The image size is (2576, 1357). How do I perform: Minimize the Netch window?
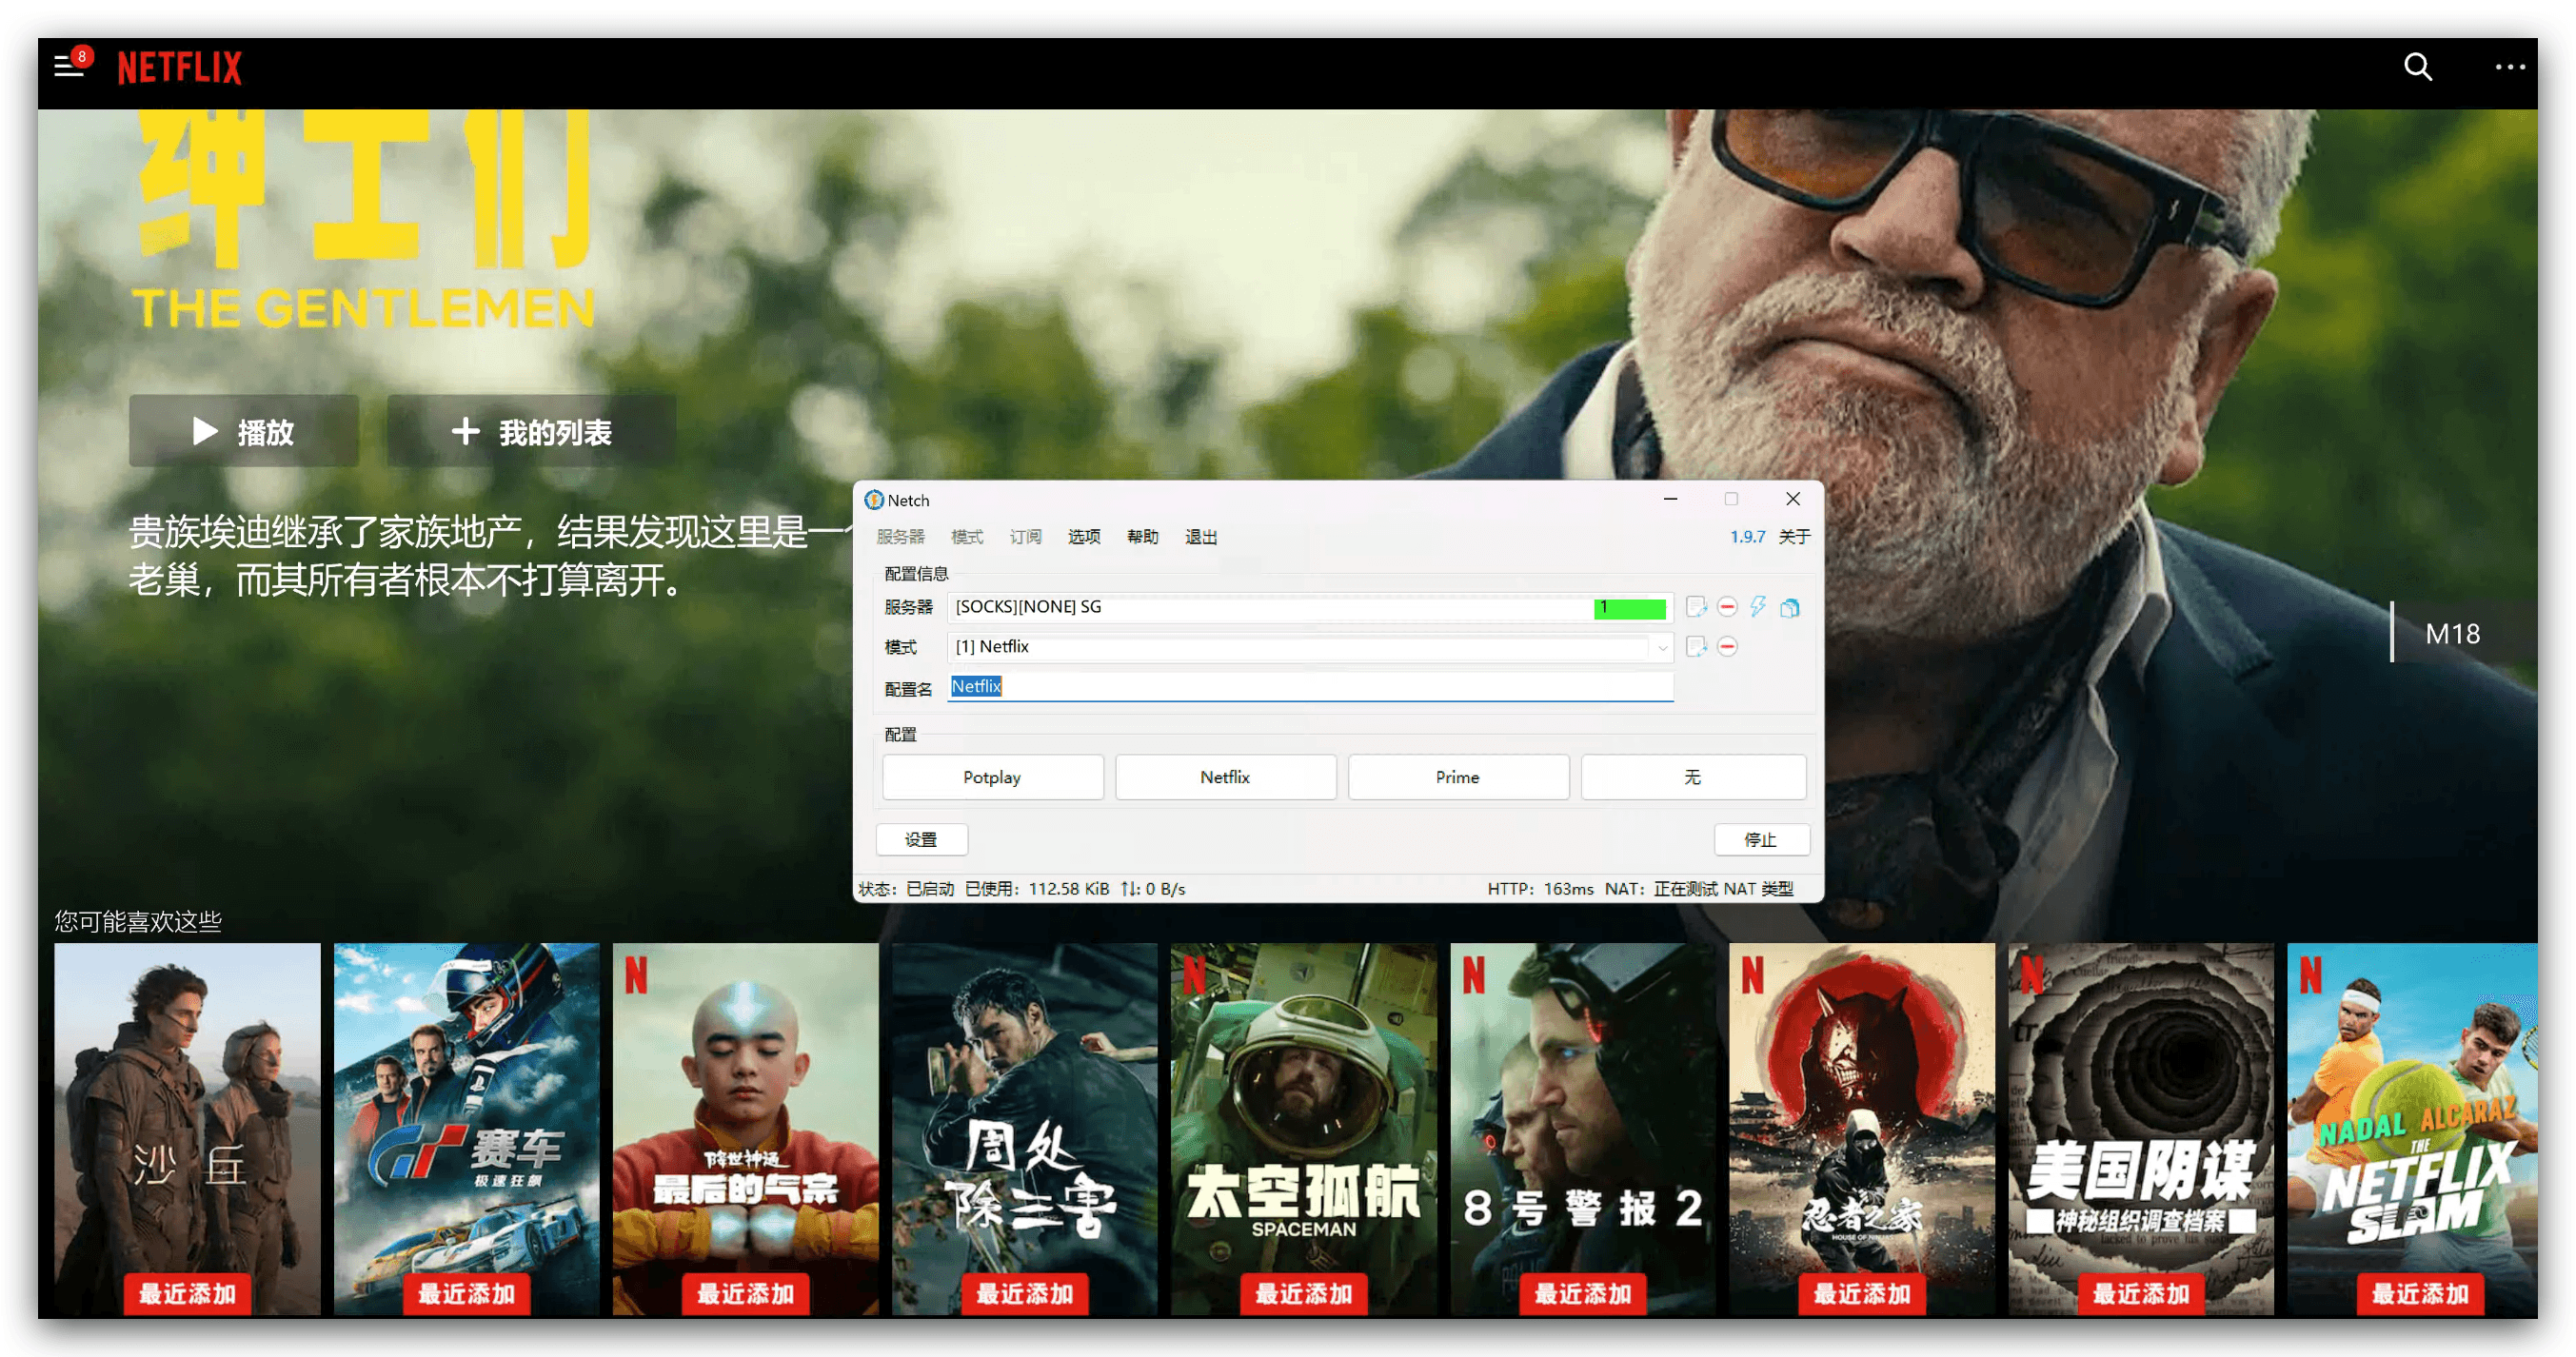click(x=1670, y=499)
